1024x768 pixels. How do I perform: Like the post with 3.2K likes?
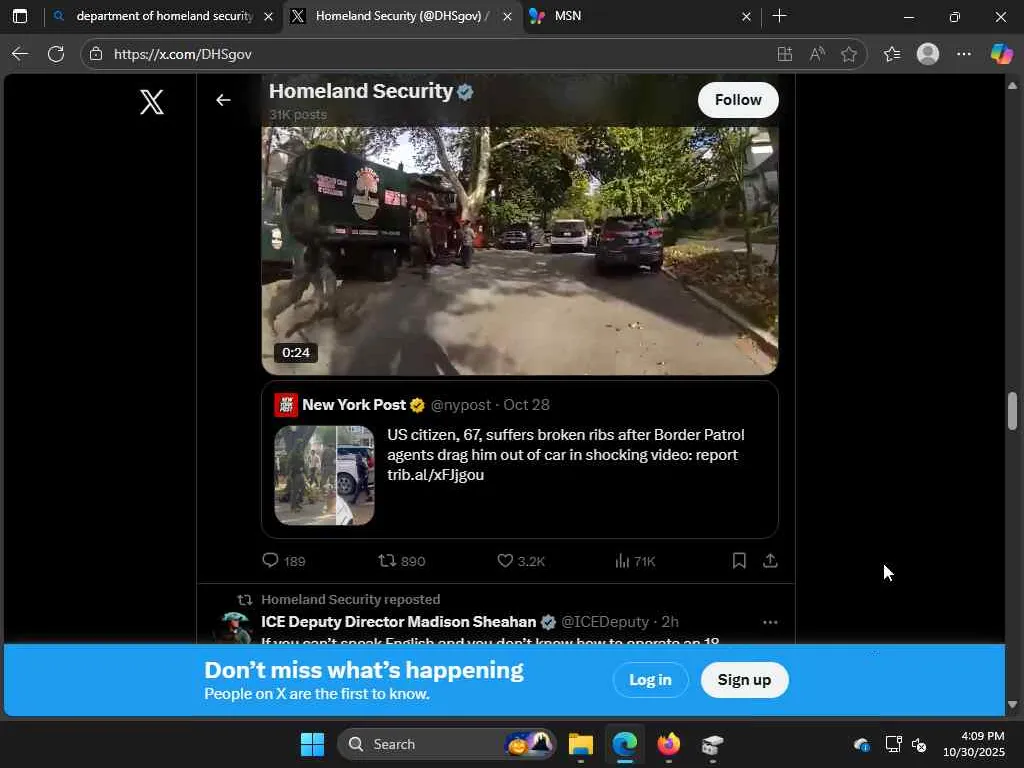click(x=520, y=561)
